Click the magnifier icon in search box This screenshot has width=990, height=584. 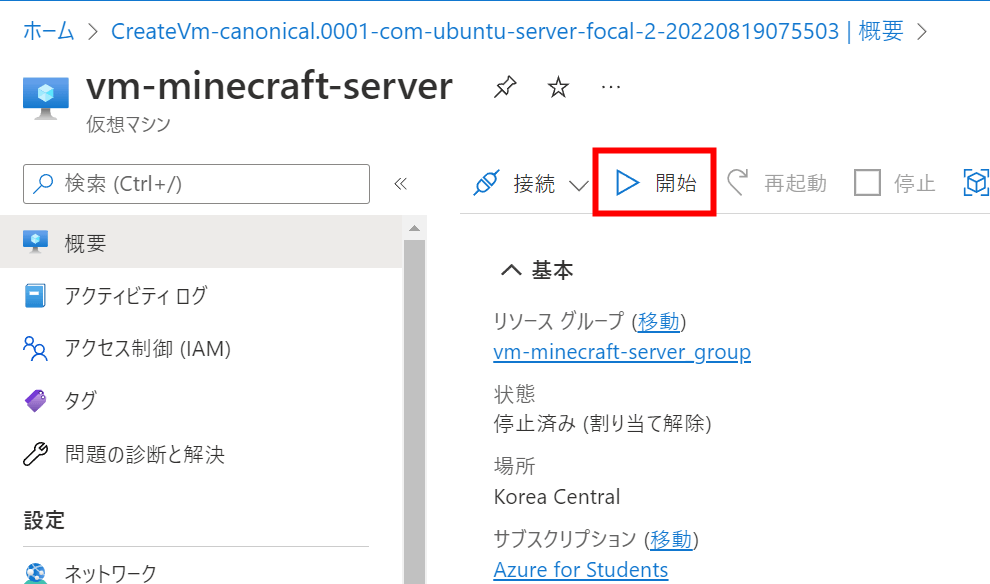click(43, 184)
